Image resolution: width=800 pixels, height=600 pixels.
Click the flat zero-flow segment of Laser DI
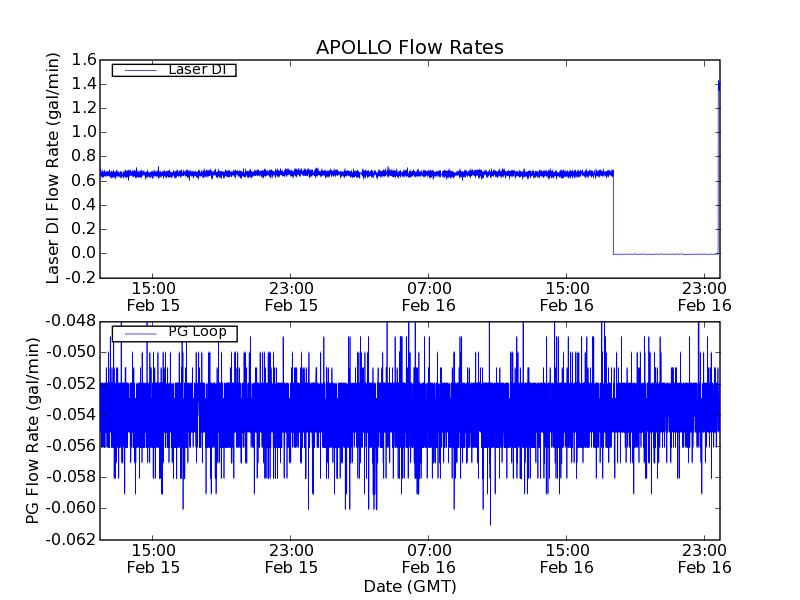click(x=665, y=254)
